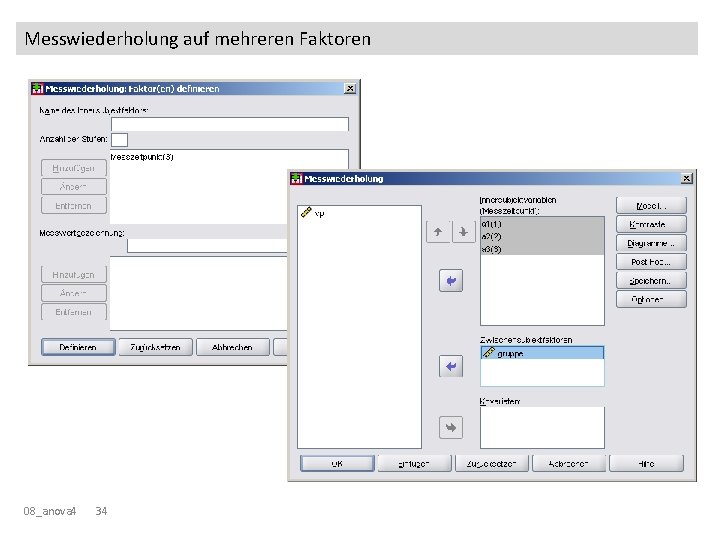Click blue arrow beside Zwischensubjektfaktoren list
The image size is (720, 540).
[x=451, y=366]
